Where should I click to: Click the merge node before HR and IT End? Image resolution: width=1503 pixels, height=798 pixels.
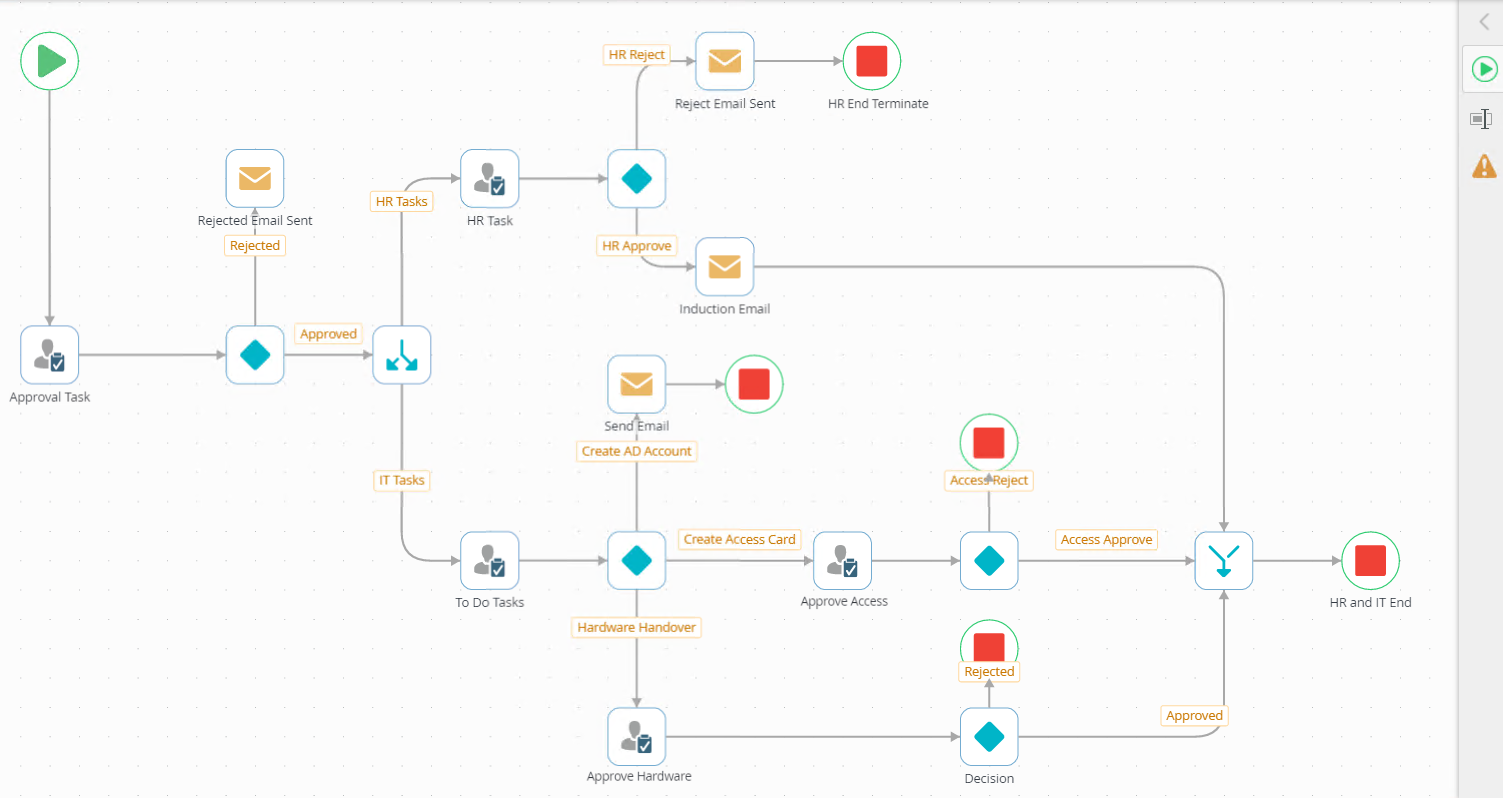[x=1224, y=561]
